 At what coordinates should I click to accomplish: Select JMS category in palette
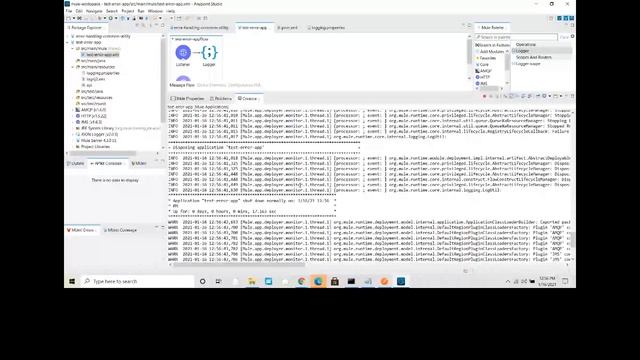pyautogui.click(x=482, y=83)
